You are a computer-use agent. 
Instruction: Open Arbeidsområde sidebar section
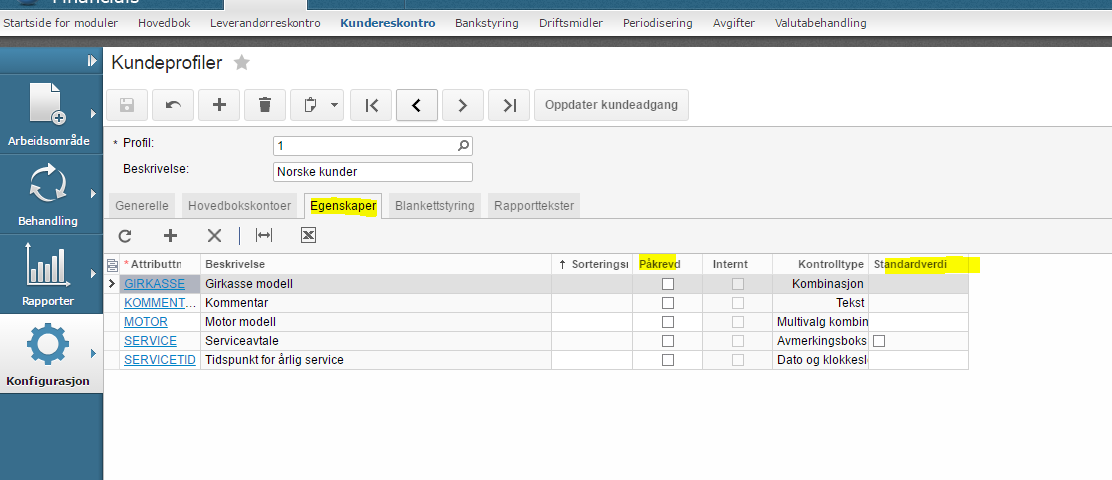tap(49, 113)
